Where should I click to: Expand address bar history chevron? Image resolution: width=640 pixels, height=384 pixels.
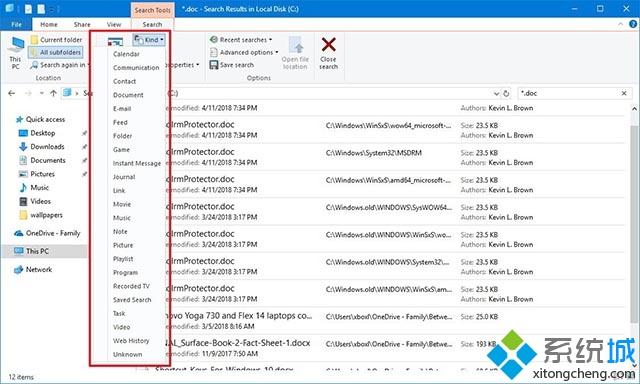(x=496, y=93)
